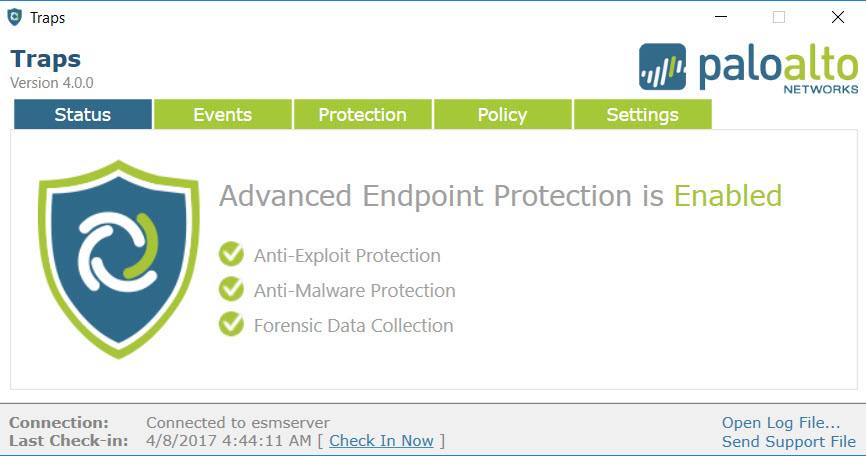Open the log file link
Viewport: 866px width, 456px height.
pos(780,423)
